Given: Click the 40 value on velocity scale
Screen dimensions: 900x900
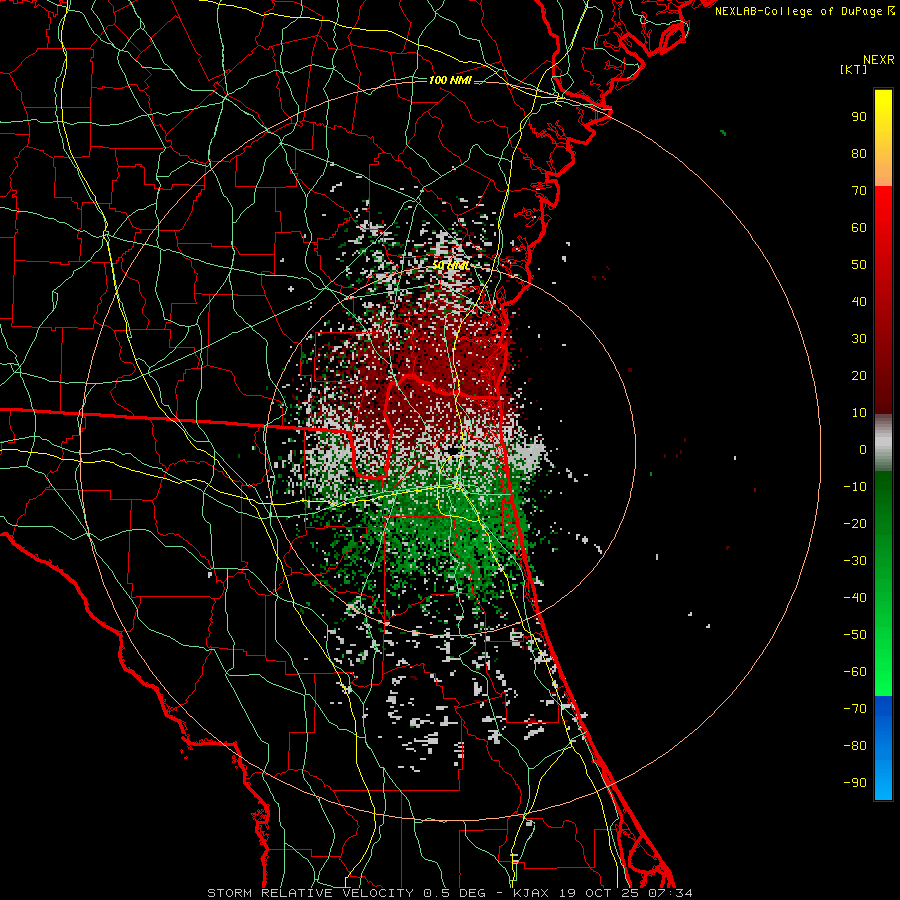Looking at the screenshot, I should point(859,301).
